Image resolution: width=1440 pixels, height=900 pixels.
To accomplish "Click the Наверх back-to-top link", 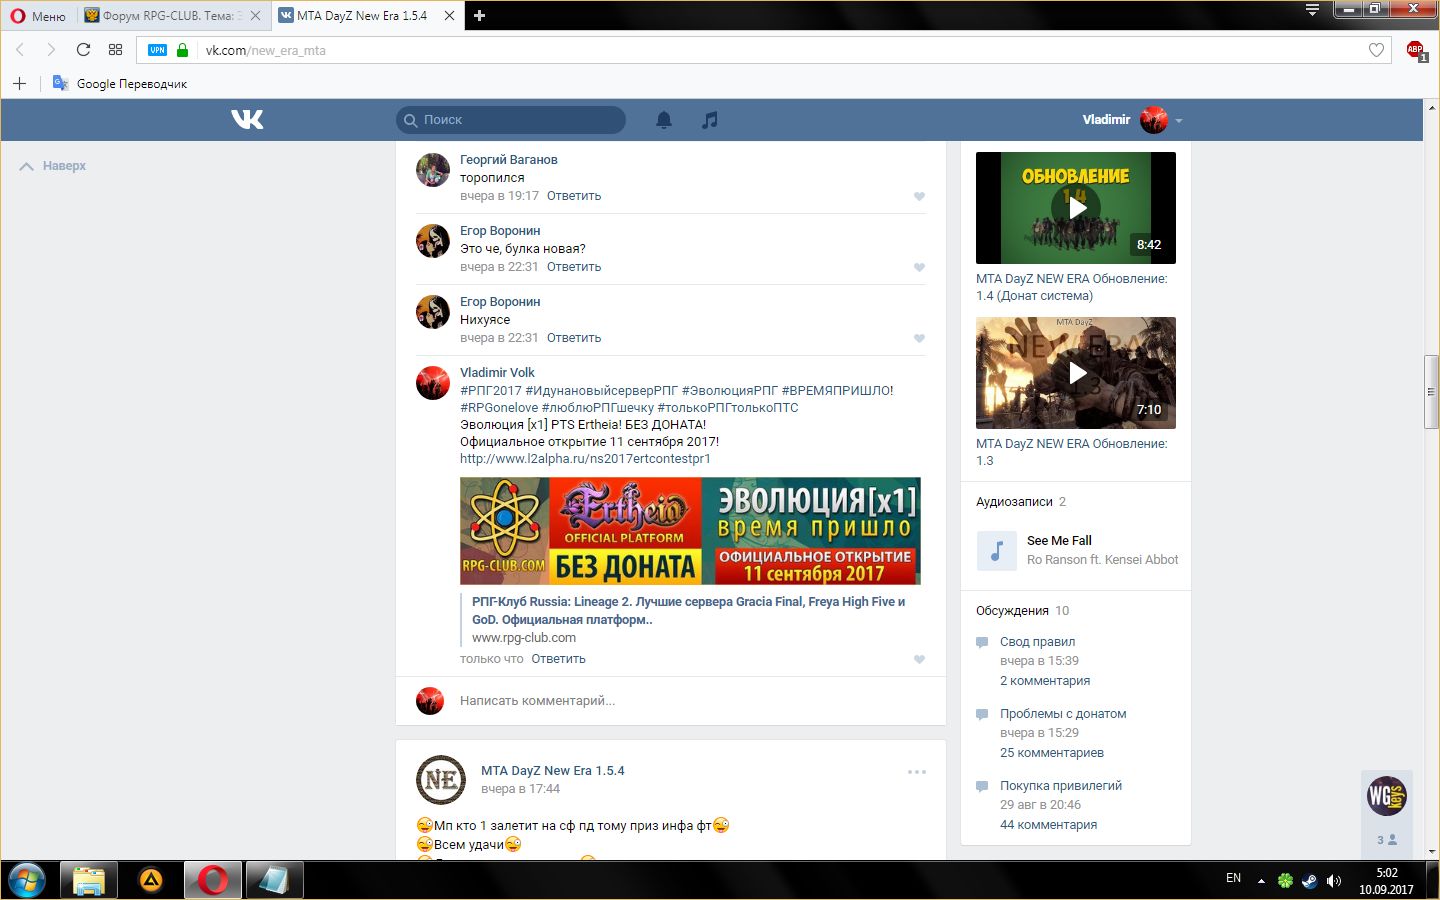I will 53,166.
